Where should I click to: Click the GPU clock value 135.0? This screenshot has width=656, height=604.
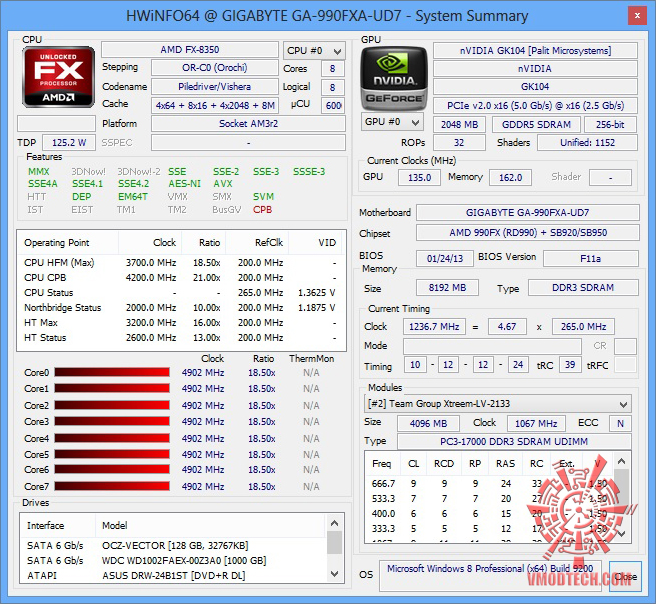coord(419,177)
